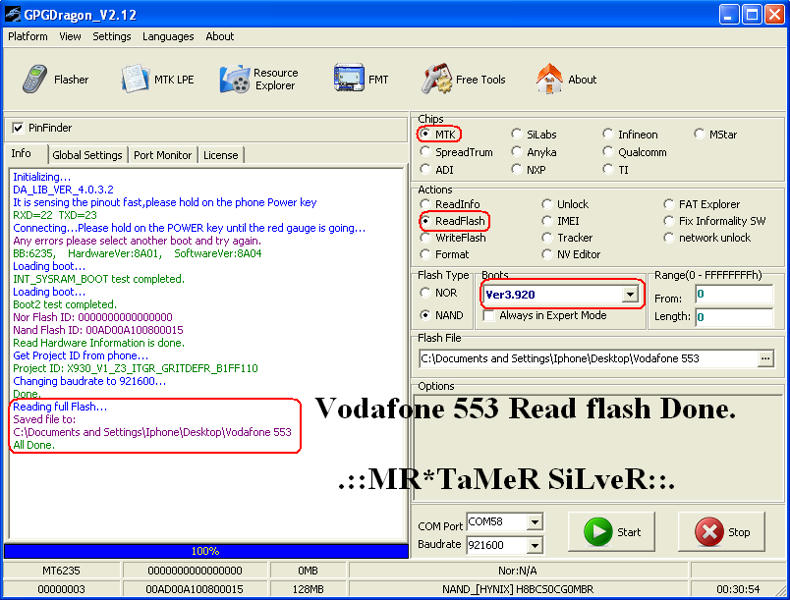790x600 pixels.
Task: Open the Languages menu
Action: point(168,36)
